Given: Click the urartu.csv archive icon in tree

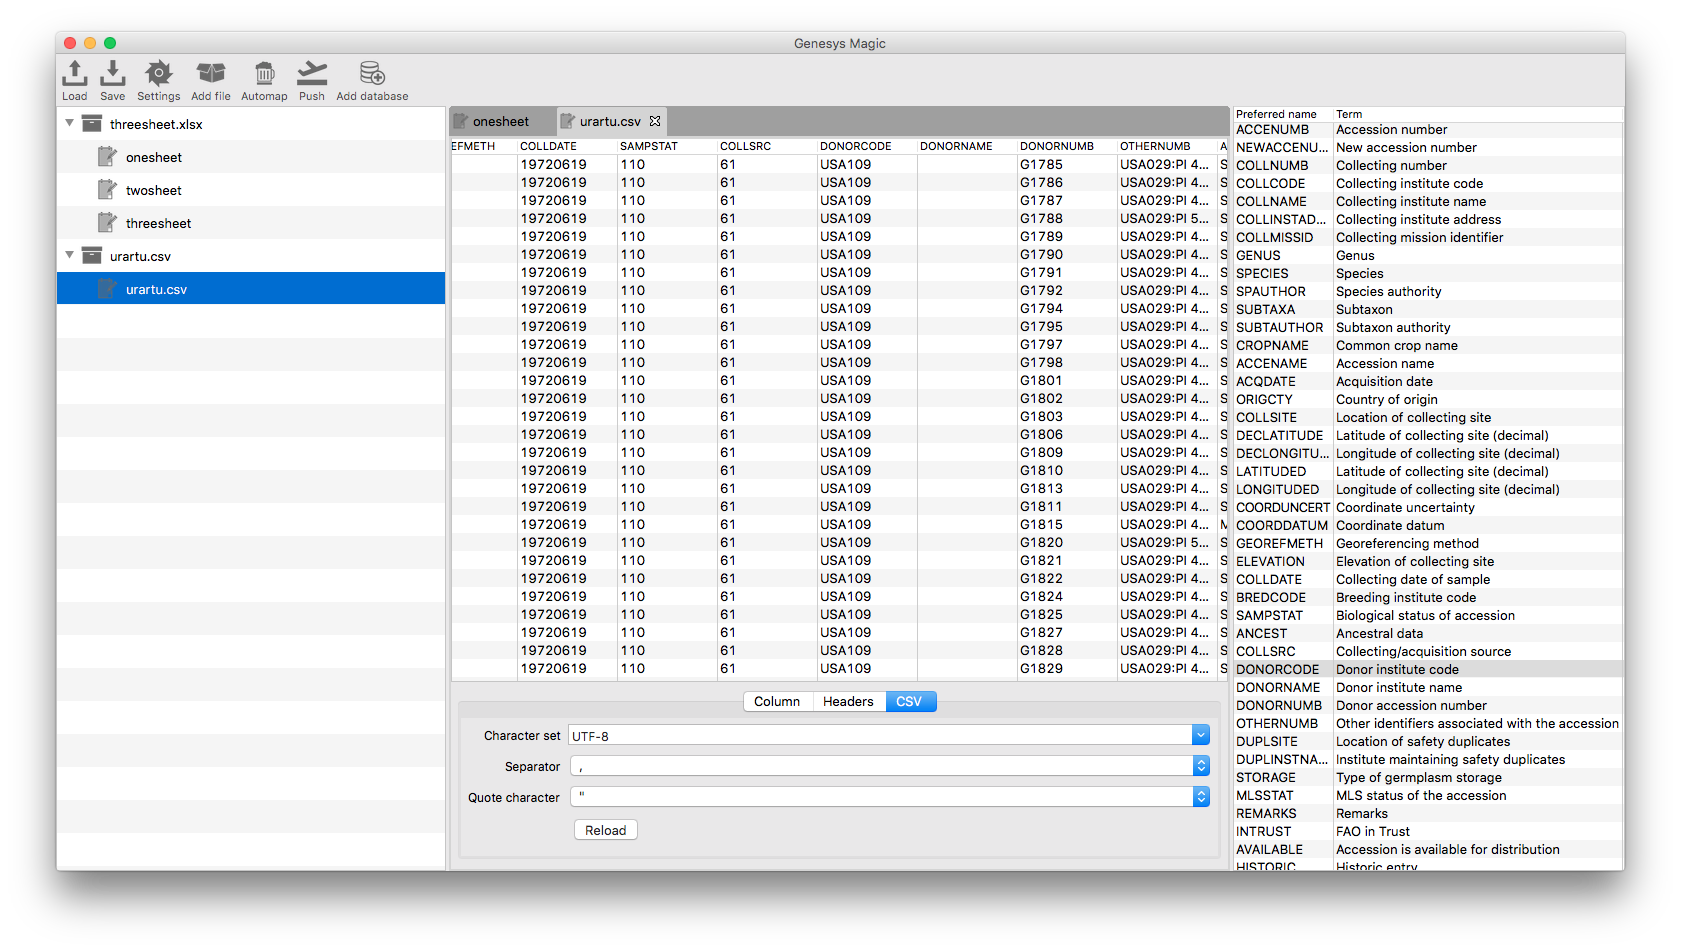Looking at the screenshot, I should click(x=92, y=256).
